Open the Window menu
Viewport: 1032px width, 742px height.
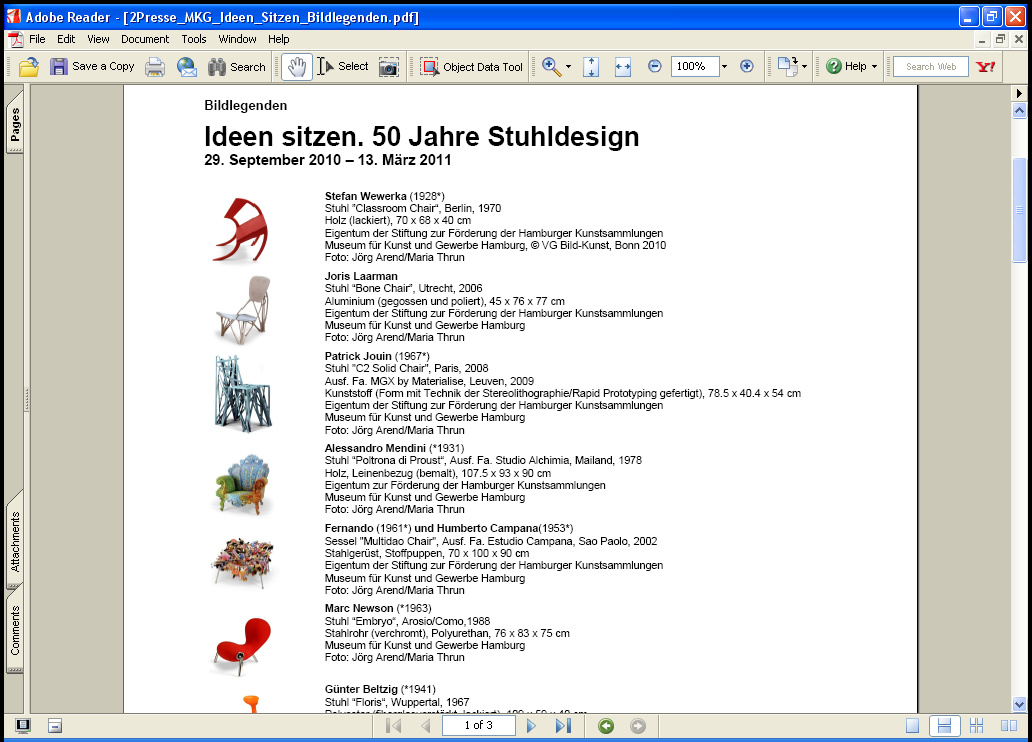(238, 39)
